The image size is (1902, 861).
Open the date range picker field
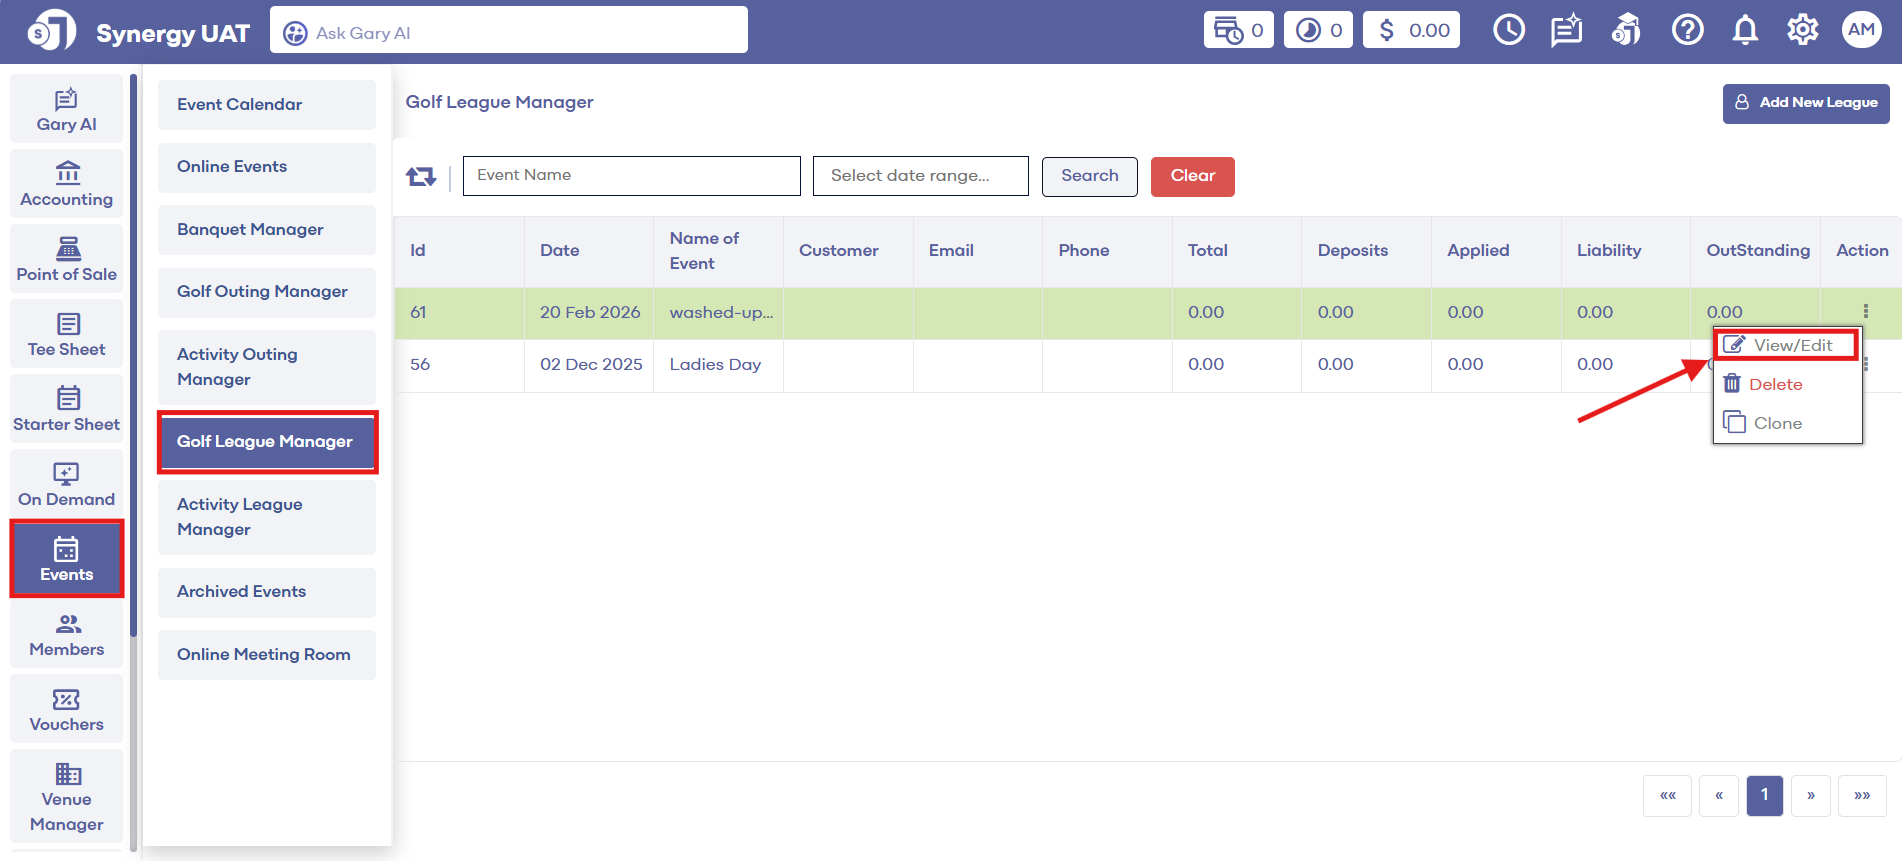pyautogui.click(x=920, y=176)
